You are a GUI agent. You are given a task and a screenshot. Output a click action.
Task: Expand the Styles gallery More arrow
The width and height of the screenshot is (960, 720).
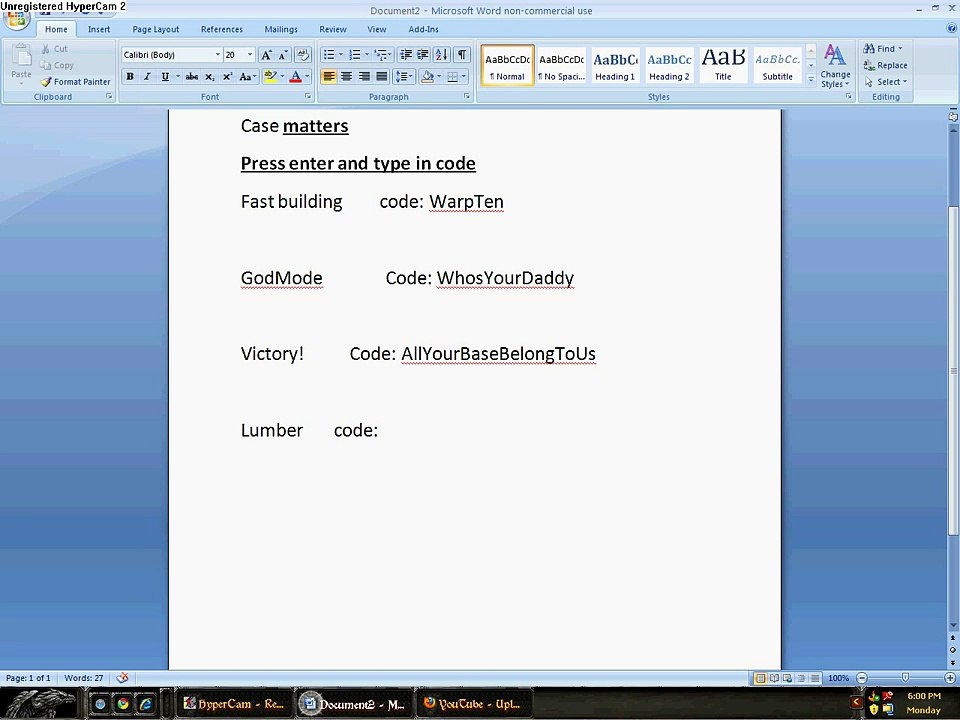click(811, 79)
